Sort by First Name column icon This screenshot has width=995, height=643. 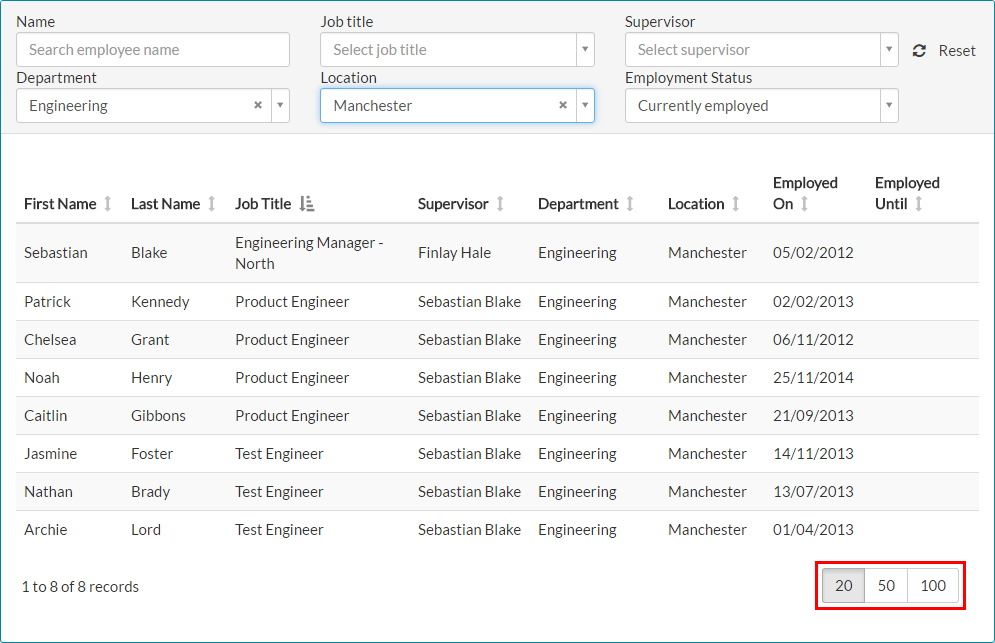pos(108,204)
